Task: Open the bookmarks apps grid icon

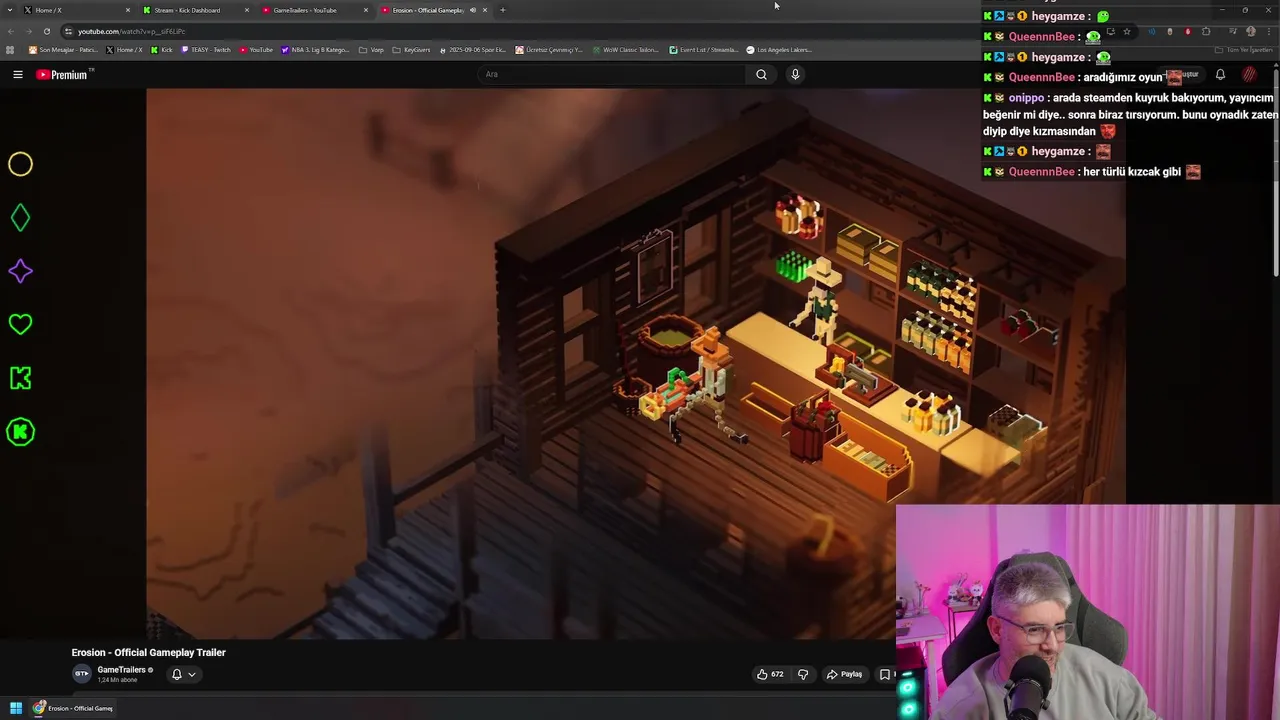Action: (x=10, y=50)
